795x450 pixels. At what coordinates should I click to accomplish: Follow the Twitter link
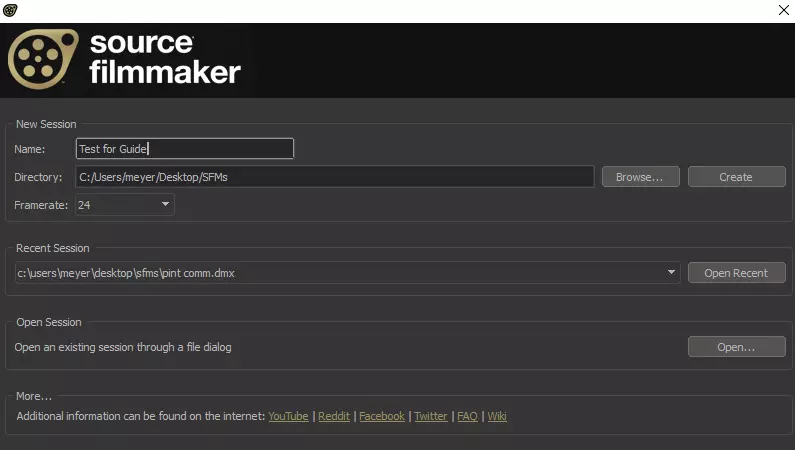(430, 416)
